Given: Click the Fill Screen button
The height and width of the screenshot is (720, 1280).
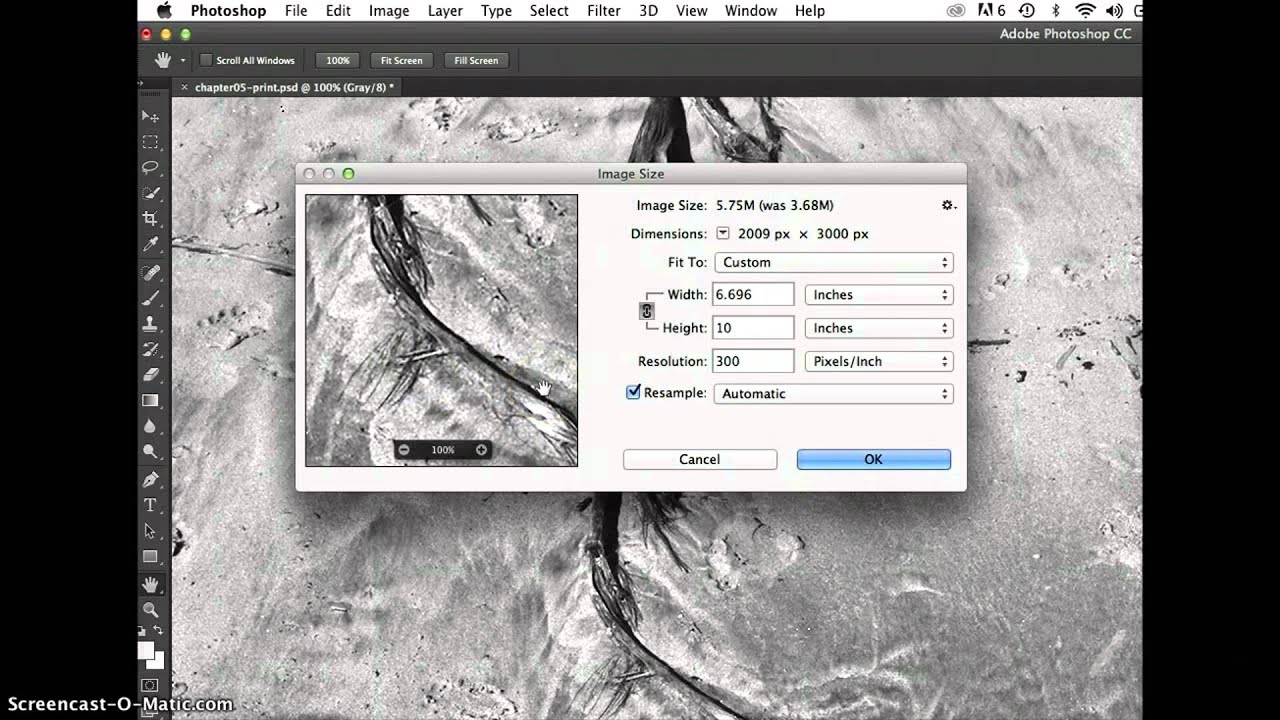Looking at the screenshot, I should (x=476, y=60).
